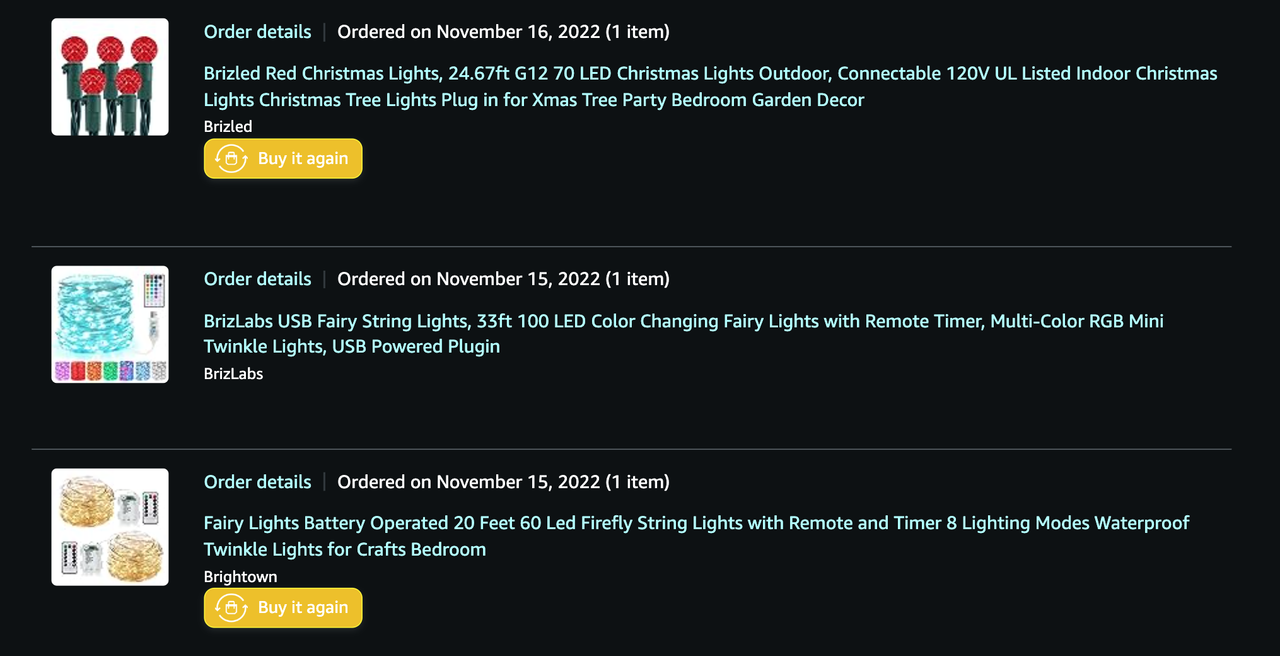
Task: Open Order details for the battery fairy lights order
Action: tap(258, 482)
